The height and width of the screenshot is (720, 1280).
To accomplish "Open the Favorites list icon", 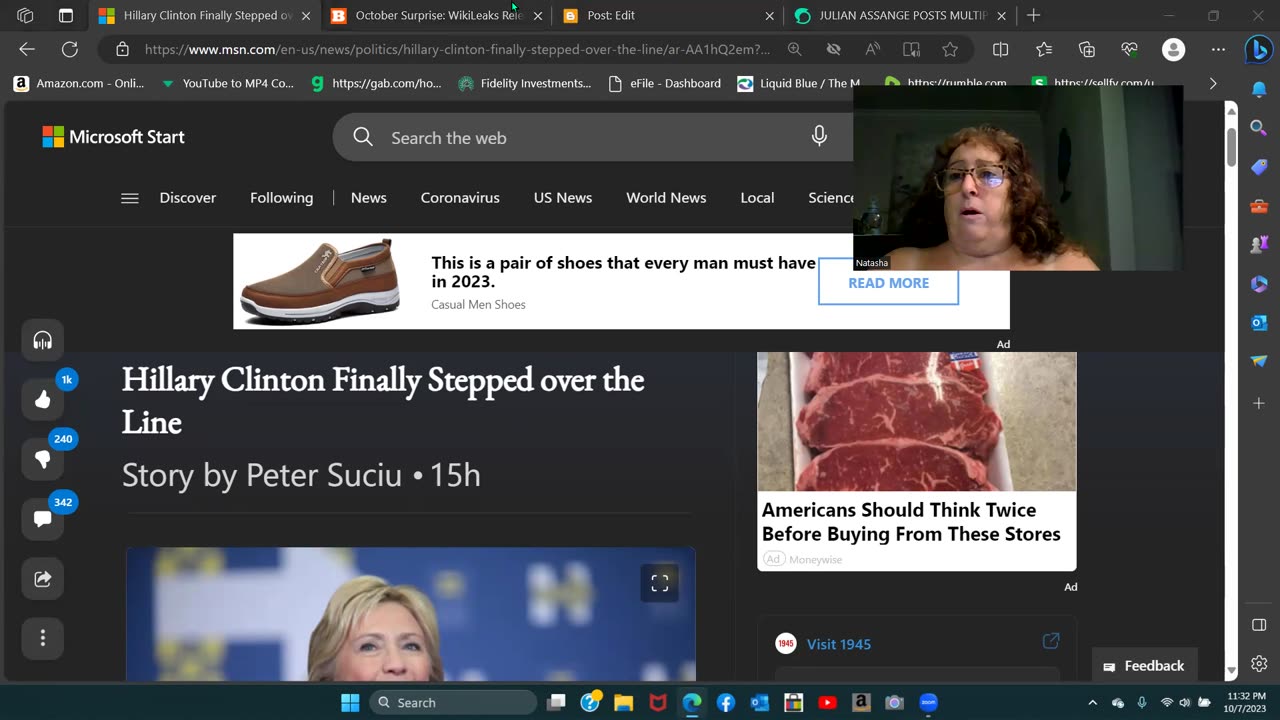I will tap(1044, 49).
